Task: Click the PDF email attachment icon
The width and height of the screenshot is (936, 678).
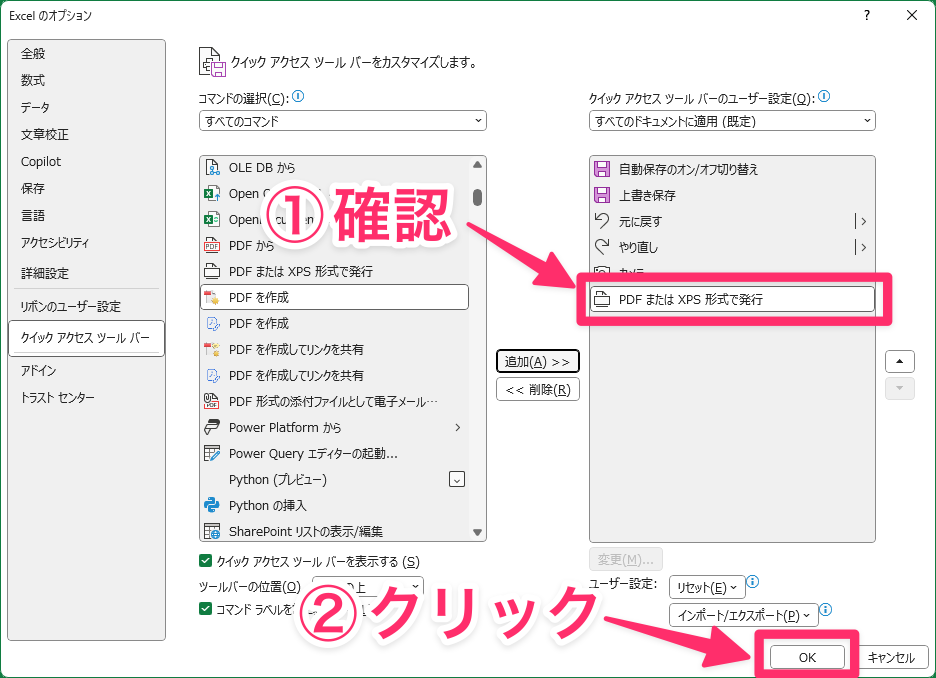Action: click(212, 402)
